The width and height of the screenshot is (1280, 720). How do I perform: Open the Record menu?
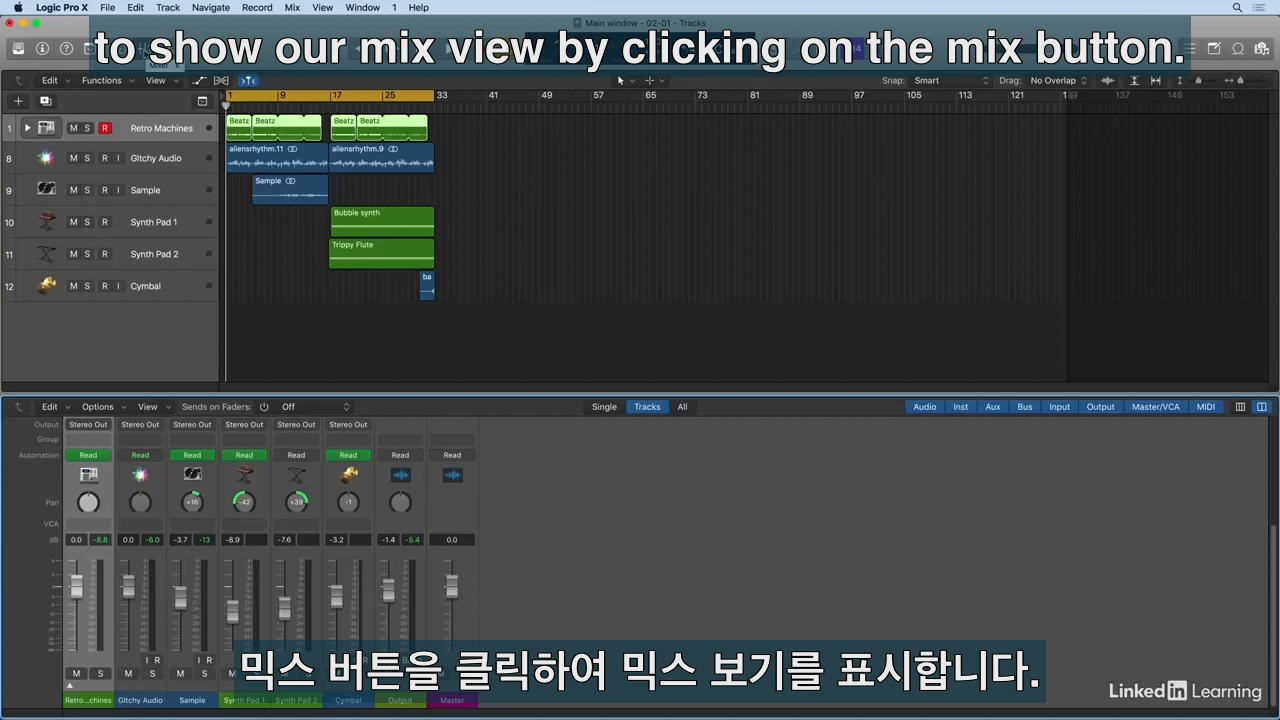(x=257, y=7)
